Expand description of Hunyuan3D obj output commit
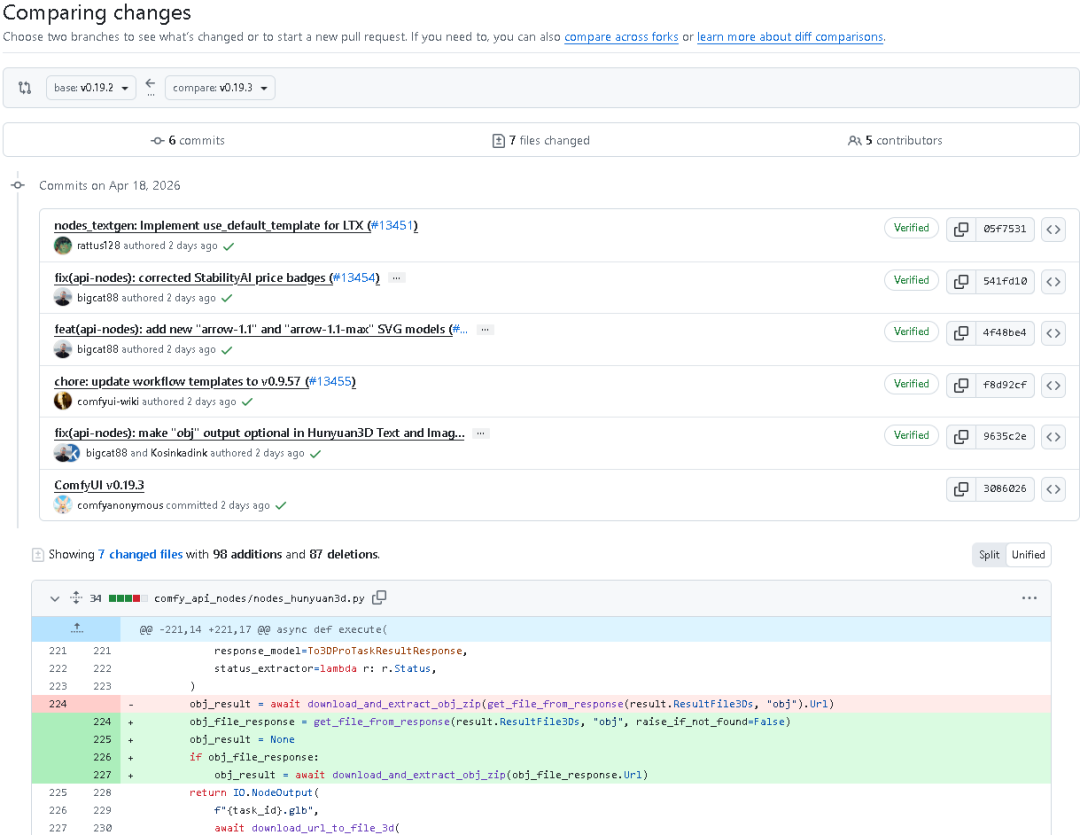The height and width of the screenshot is (835, 1080). pos(481,433)
